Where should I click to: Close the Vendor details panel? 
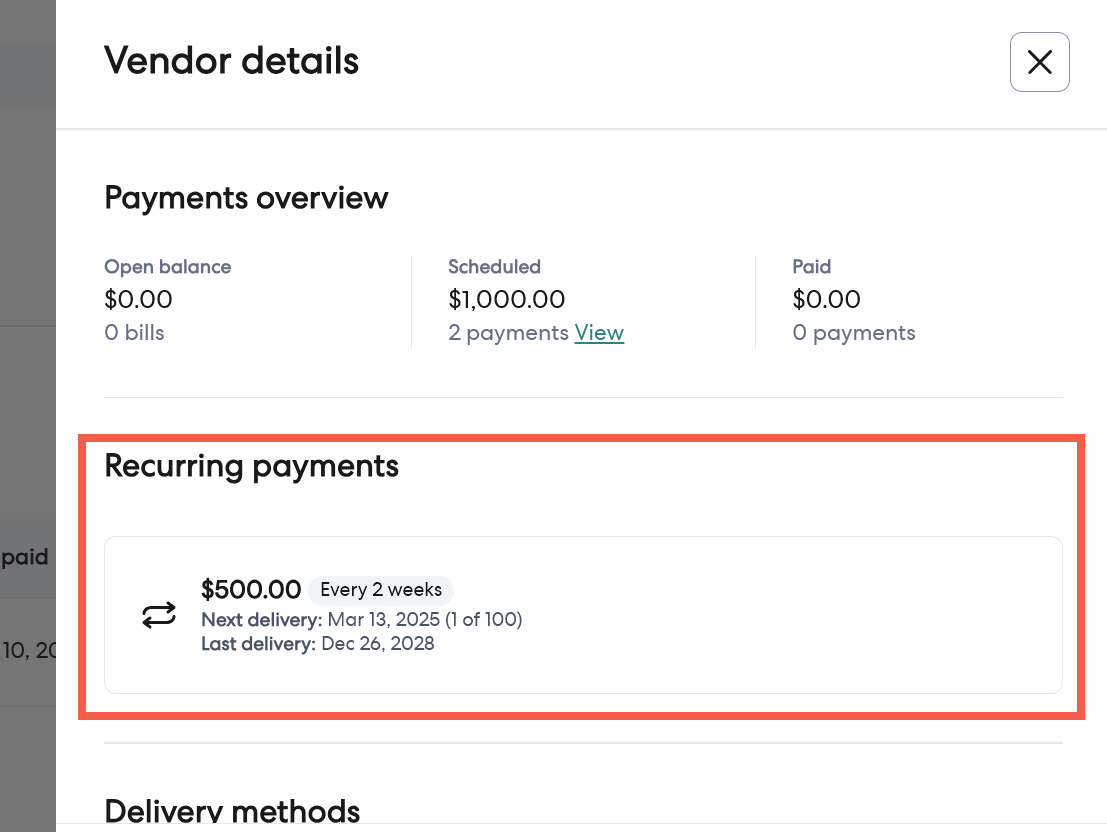(x=1040, y=62)
